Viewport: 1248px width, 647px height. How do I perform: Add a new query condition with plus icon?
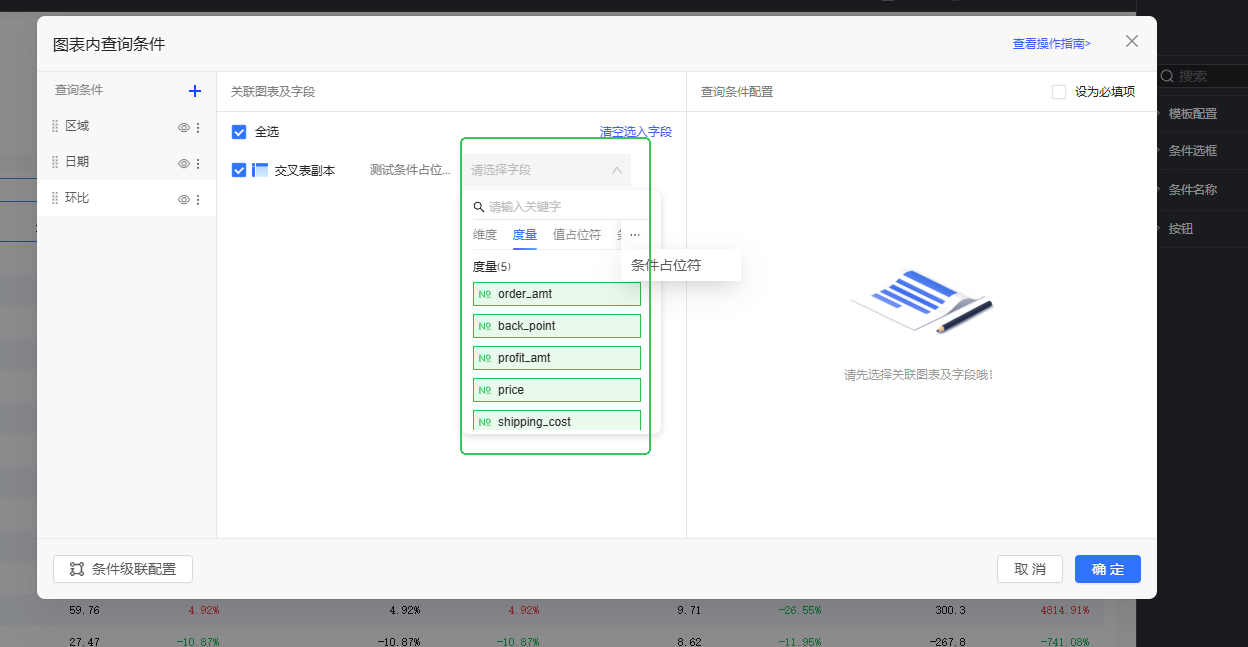tap(195, 91)
